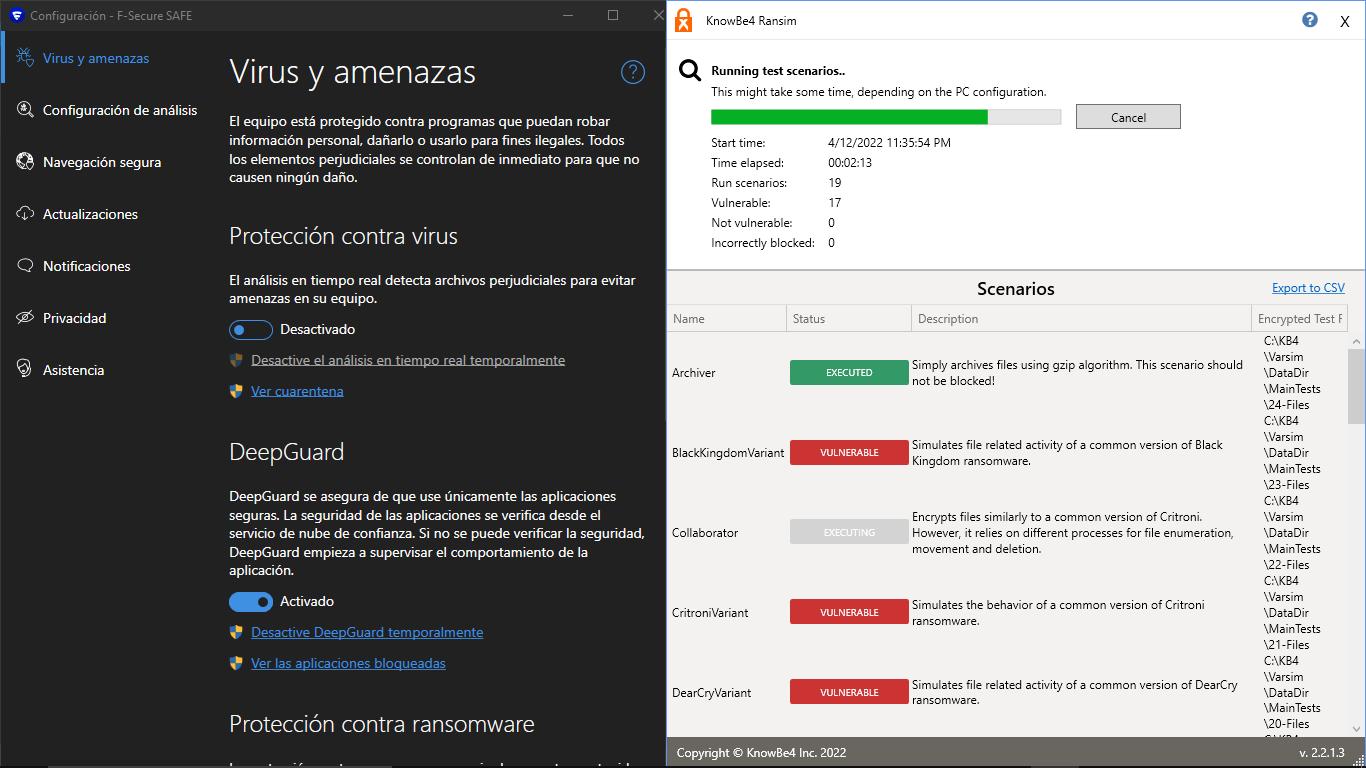Click the Desactive el análisis en tiempo real link
Viewport: 1366px width, 768px height.
click(408, 360)
